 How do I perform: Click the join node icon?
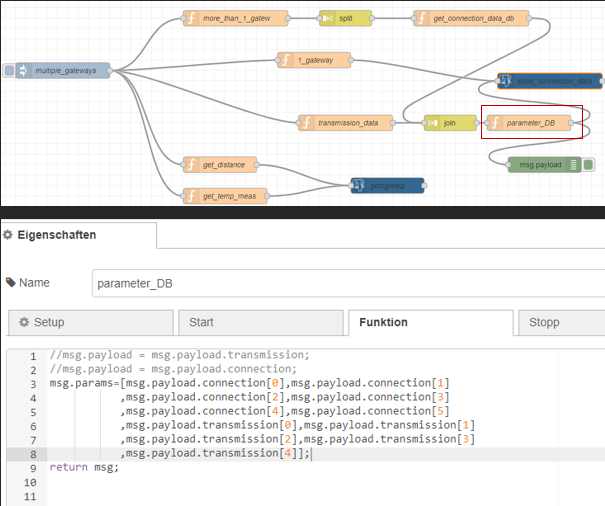432,123
